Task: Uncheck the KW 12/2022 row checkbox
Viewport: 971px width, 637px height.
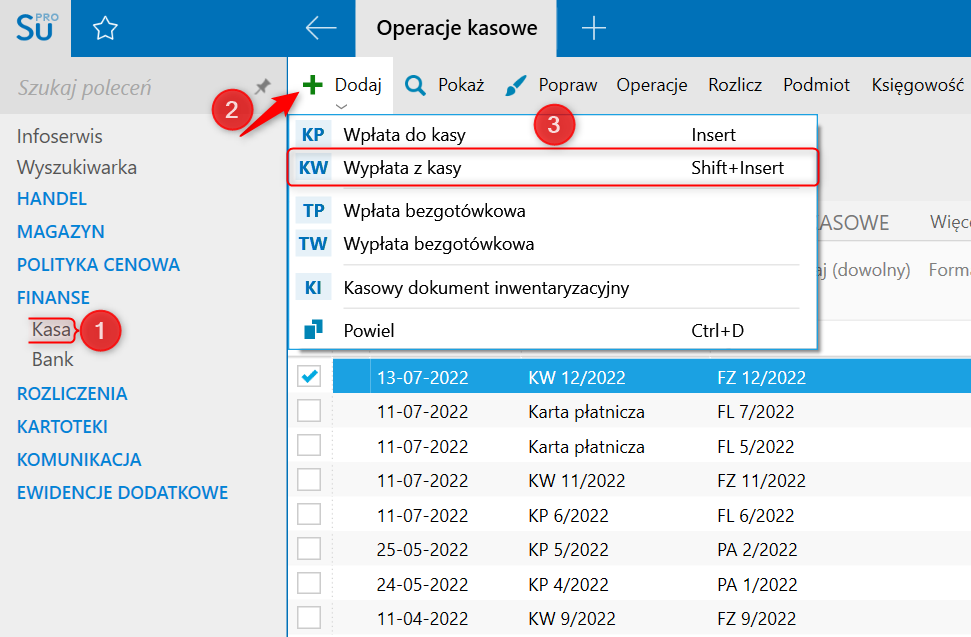Action: point(310,377)
